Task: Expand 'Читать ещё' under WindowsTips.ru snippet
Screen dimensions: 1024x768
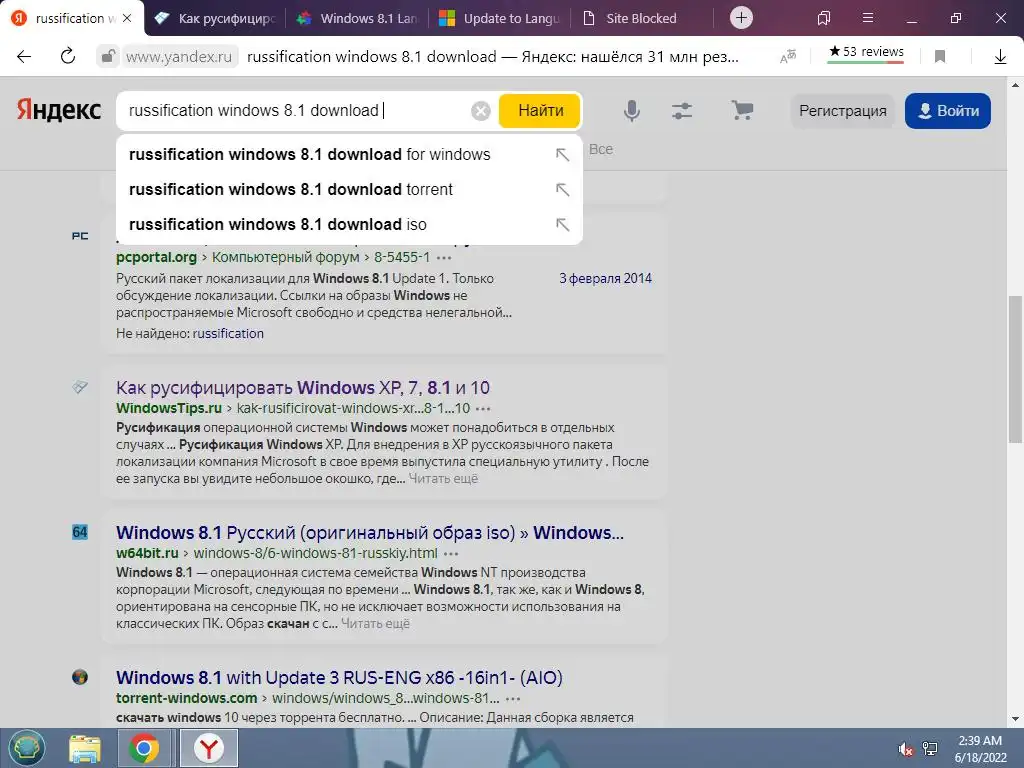Action: [443, 479]
